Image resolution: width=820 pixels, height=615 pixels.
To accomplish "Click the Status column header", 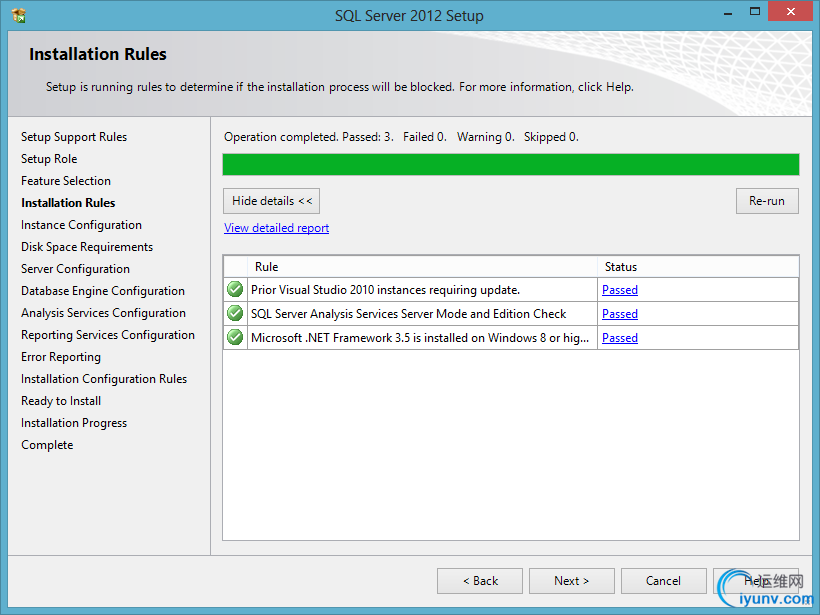I will [698, 267].
